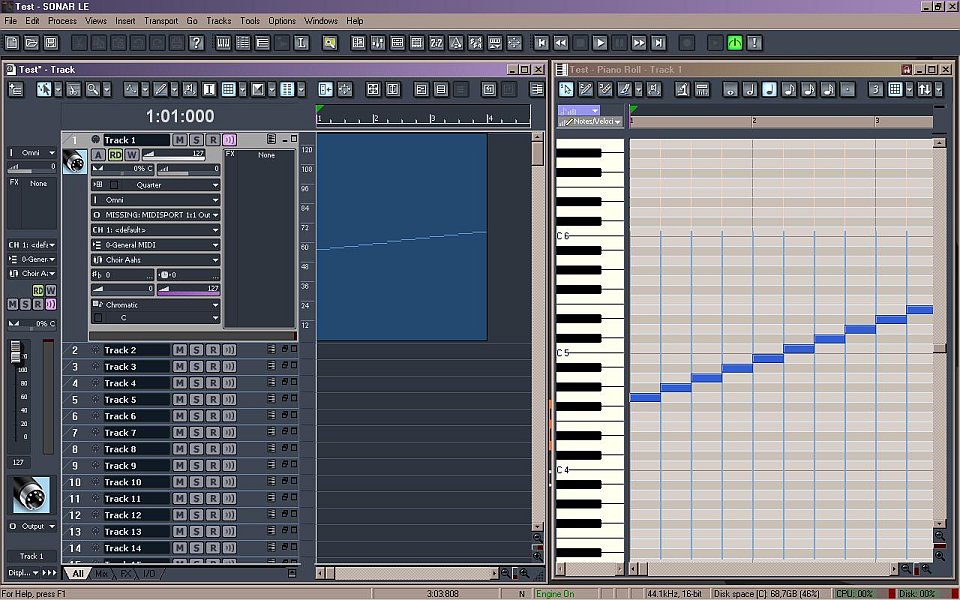Start playback with the Play button
The height and width of the screenshot is (600, 960).
(600, 43)
